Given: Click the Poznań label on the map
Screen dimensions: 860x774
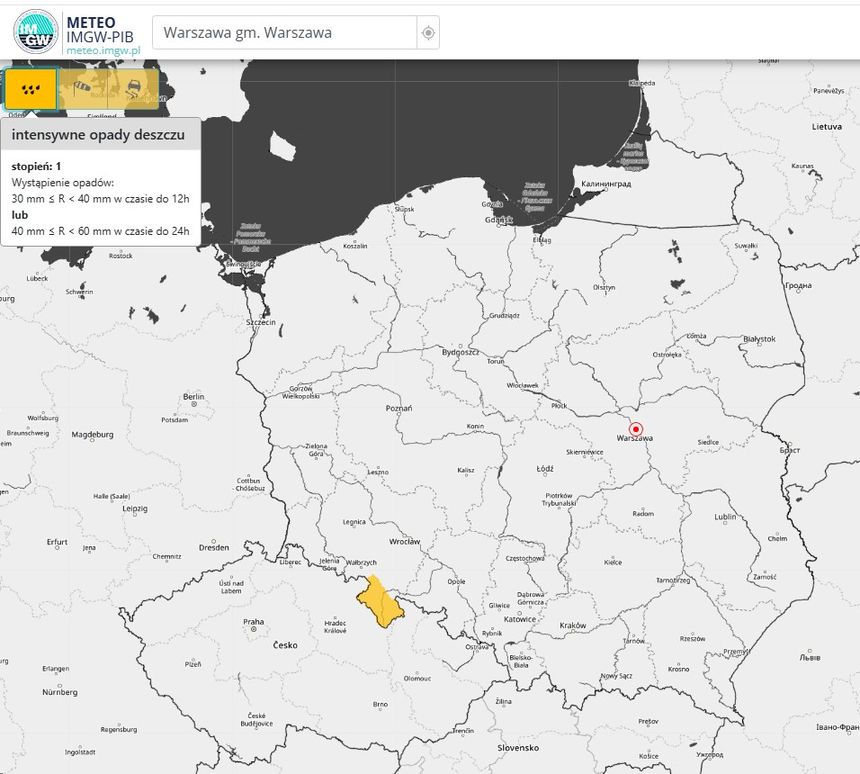Looking at the screenshot, I should [x=399, y=408].
